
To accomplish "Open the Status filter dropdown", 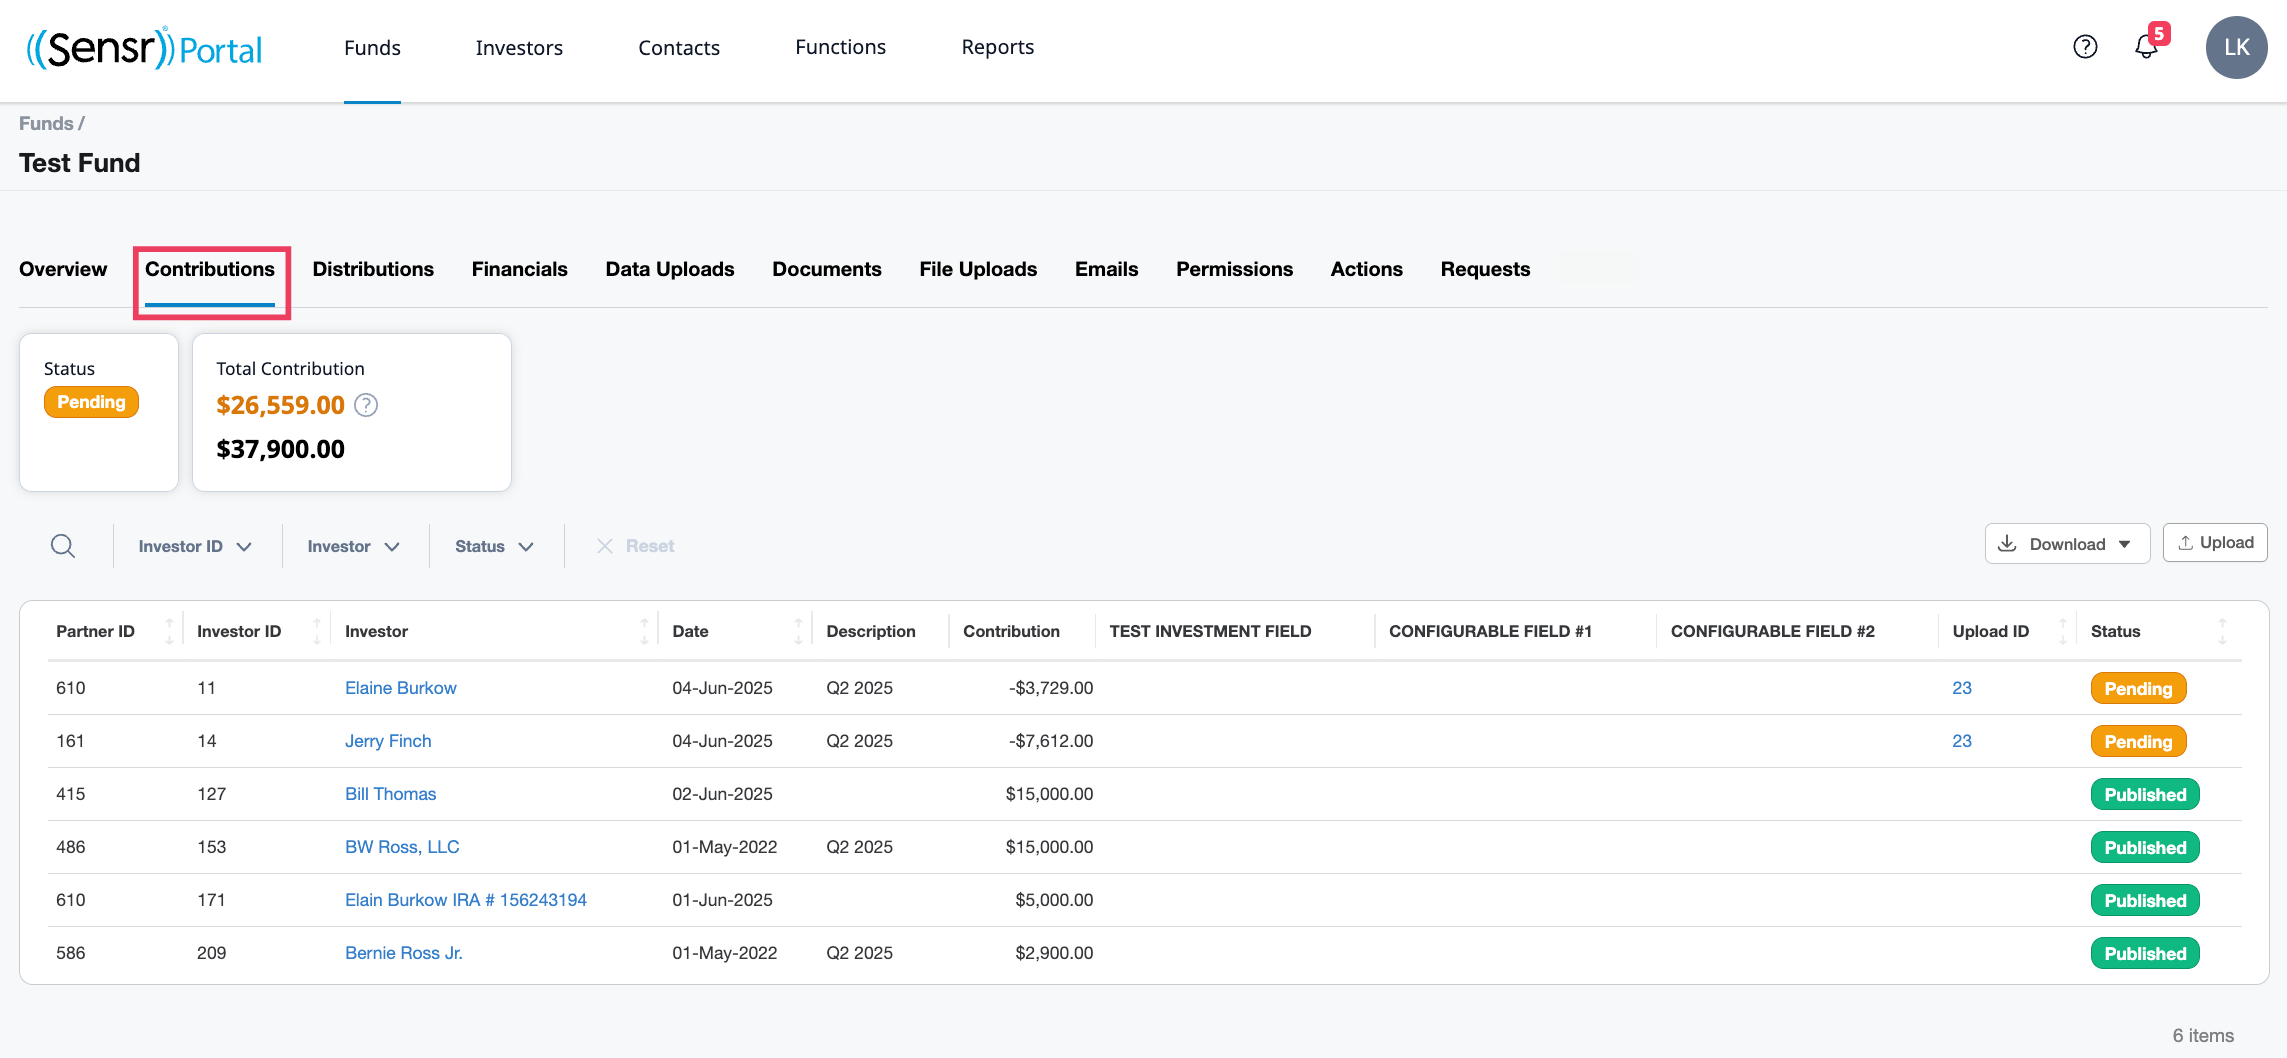I will tap(494, 546).
